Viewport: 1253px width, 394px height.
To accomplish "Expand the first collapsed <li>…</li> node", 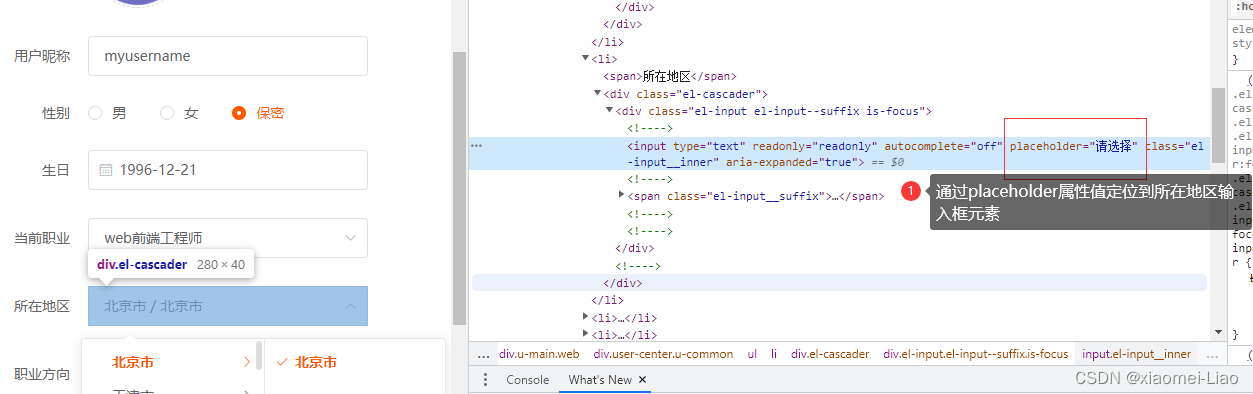I will click(585, 317).
